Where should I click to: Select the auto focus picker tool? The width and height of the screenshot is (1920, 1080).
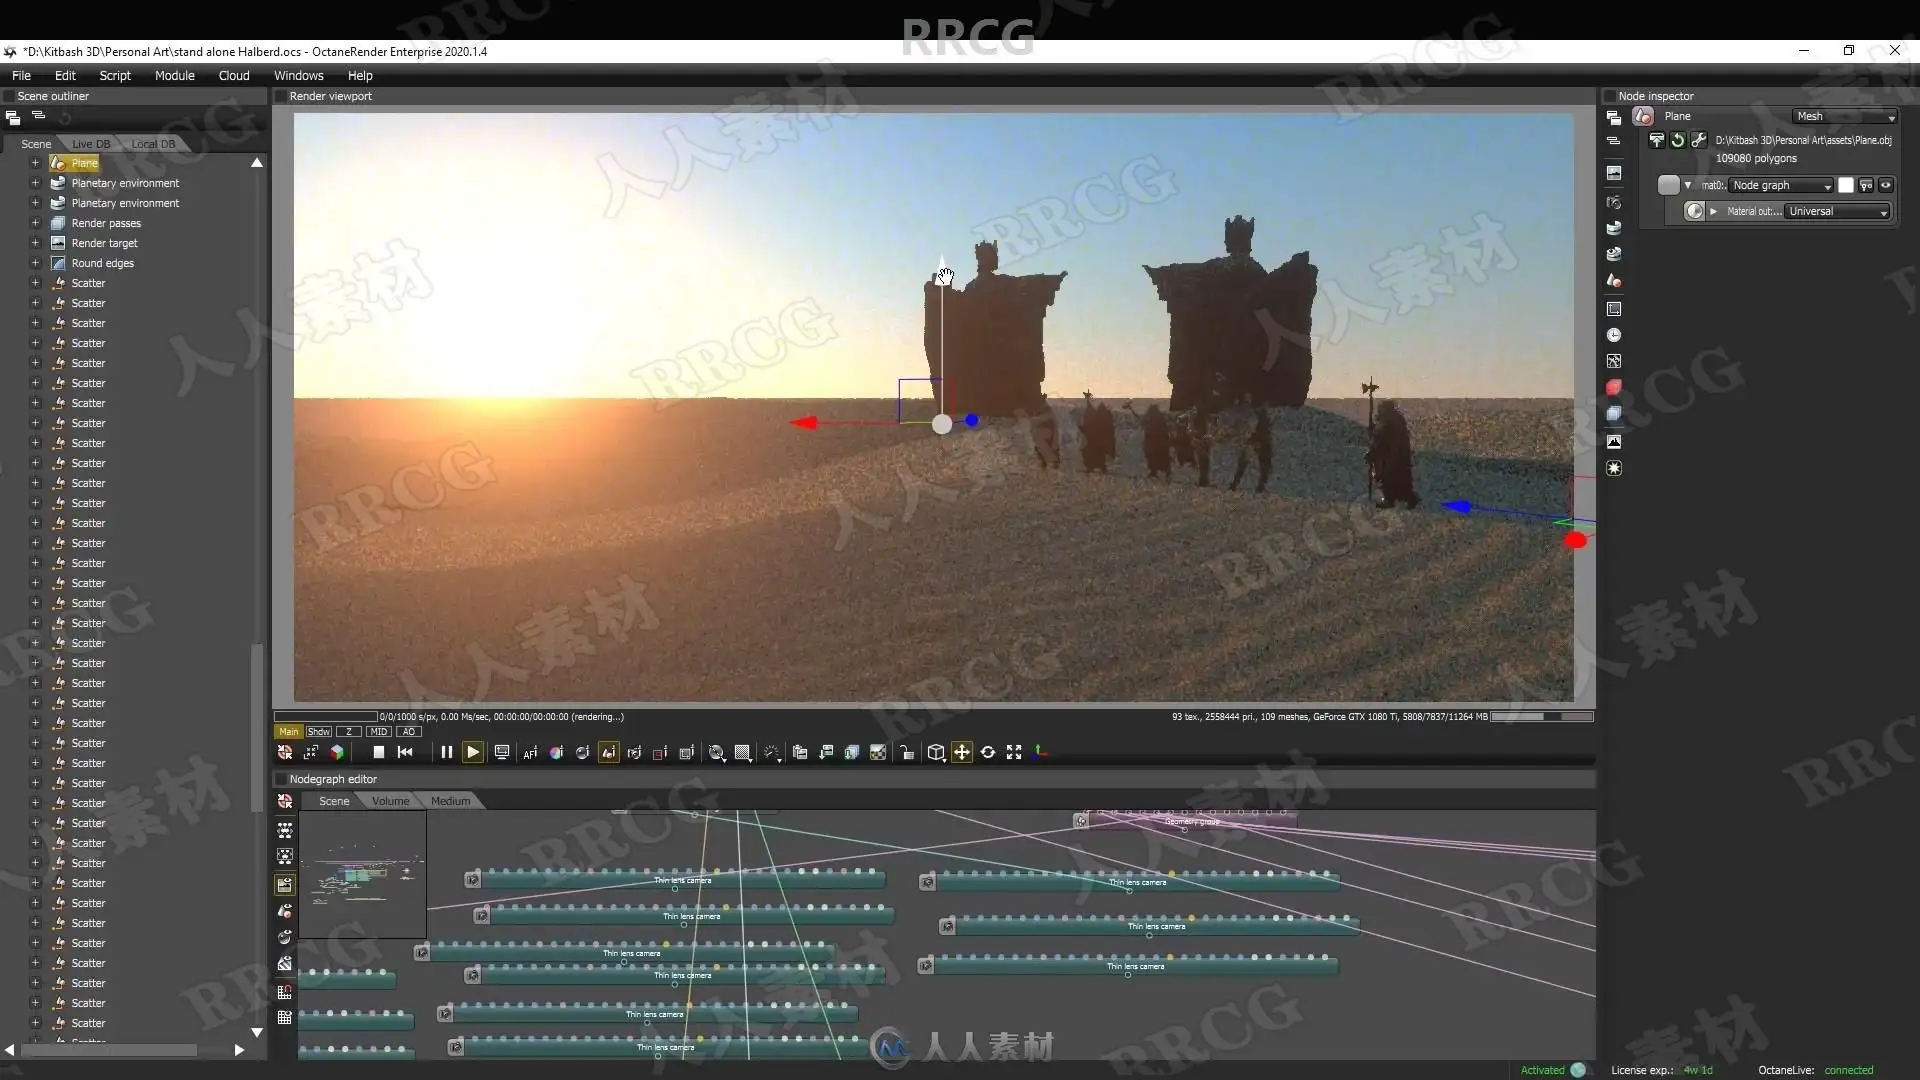530,753
